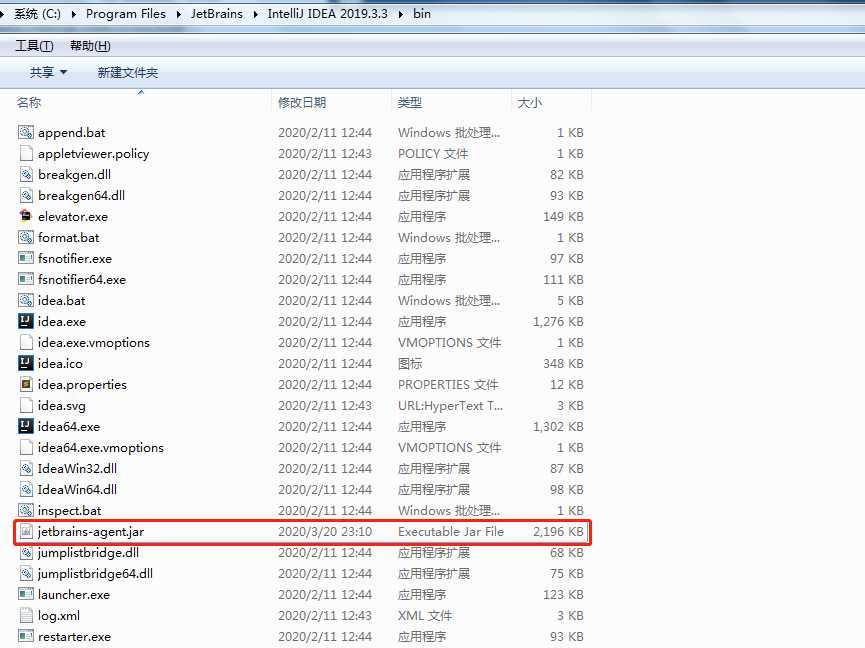This screenshot has width=865, height=648.
Task: Click the idea64.exe IntelliJ icon
Action: coord(26,426)
